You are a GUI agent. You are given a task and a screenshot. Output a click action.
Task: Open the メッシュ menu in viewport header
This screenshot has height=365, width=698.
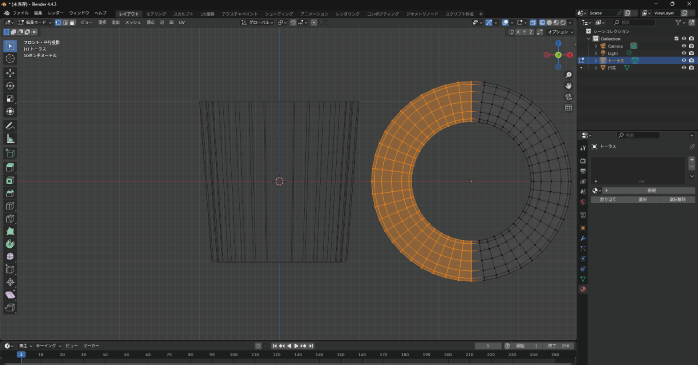pyautogui.click(x=133, y=22)
